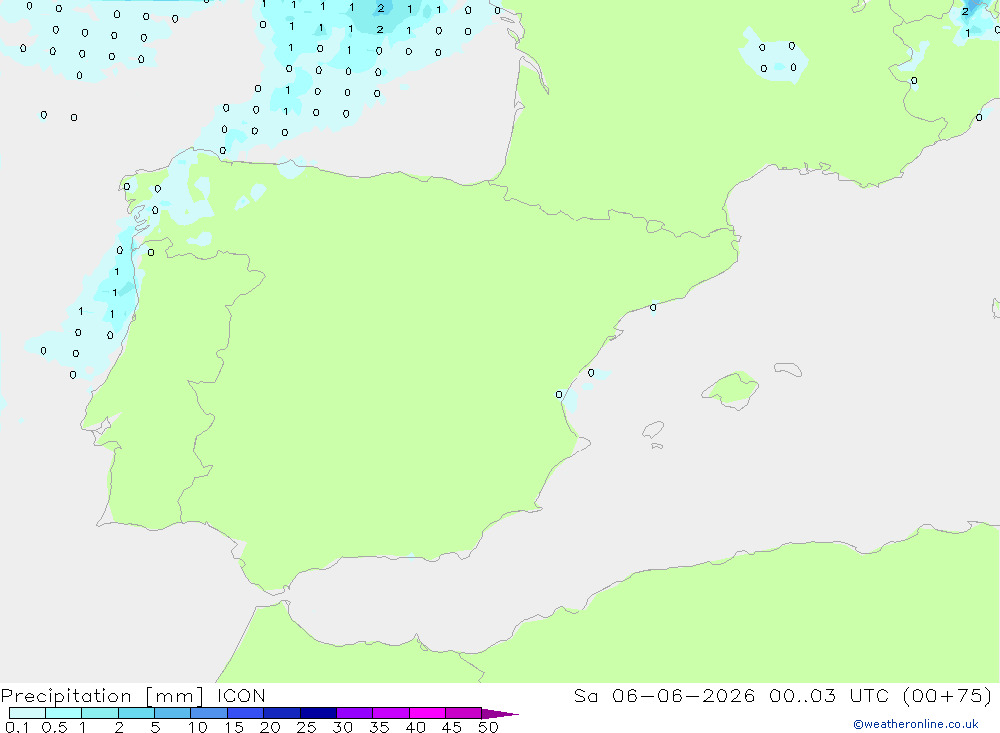1000x733 pixels.
Task: Click the Mallorca island on the map
Action: [x=730, y=389]
